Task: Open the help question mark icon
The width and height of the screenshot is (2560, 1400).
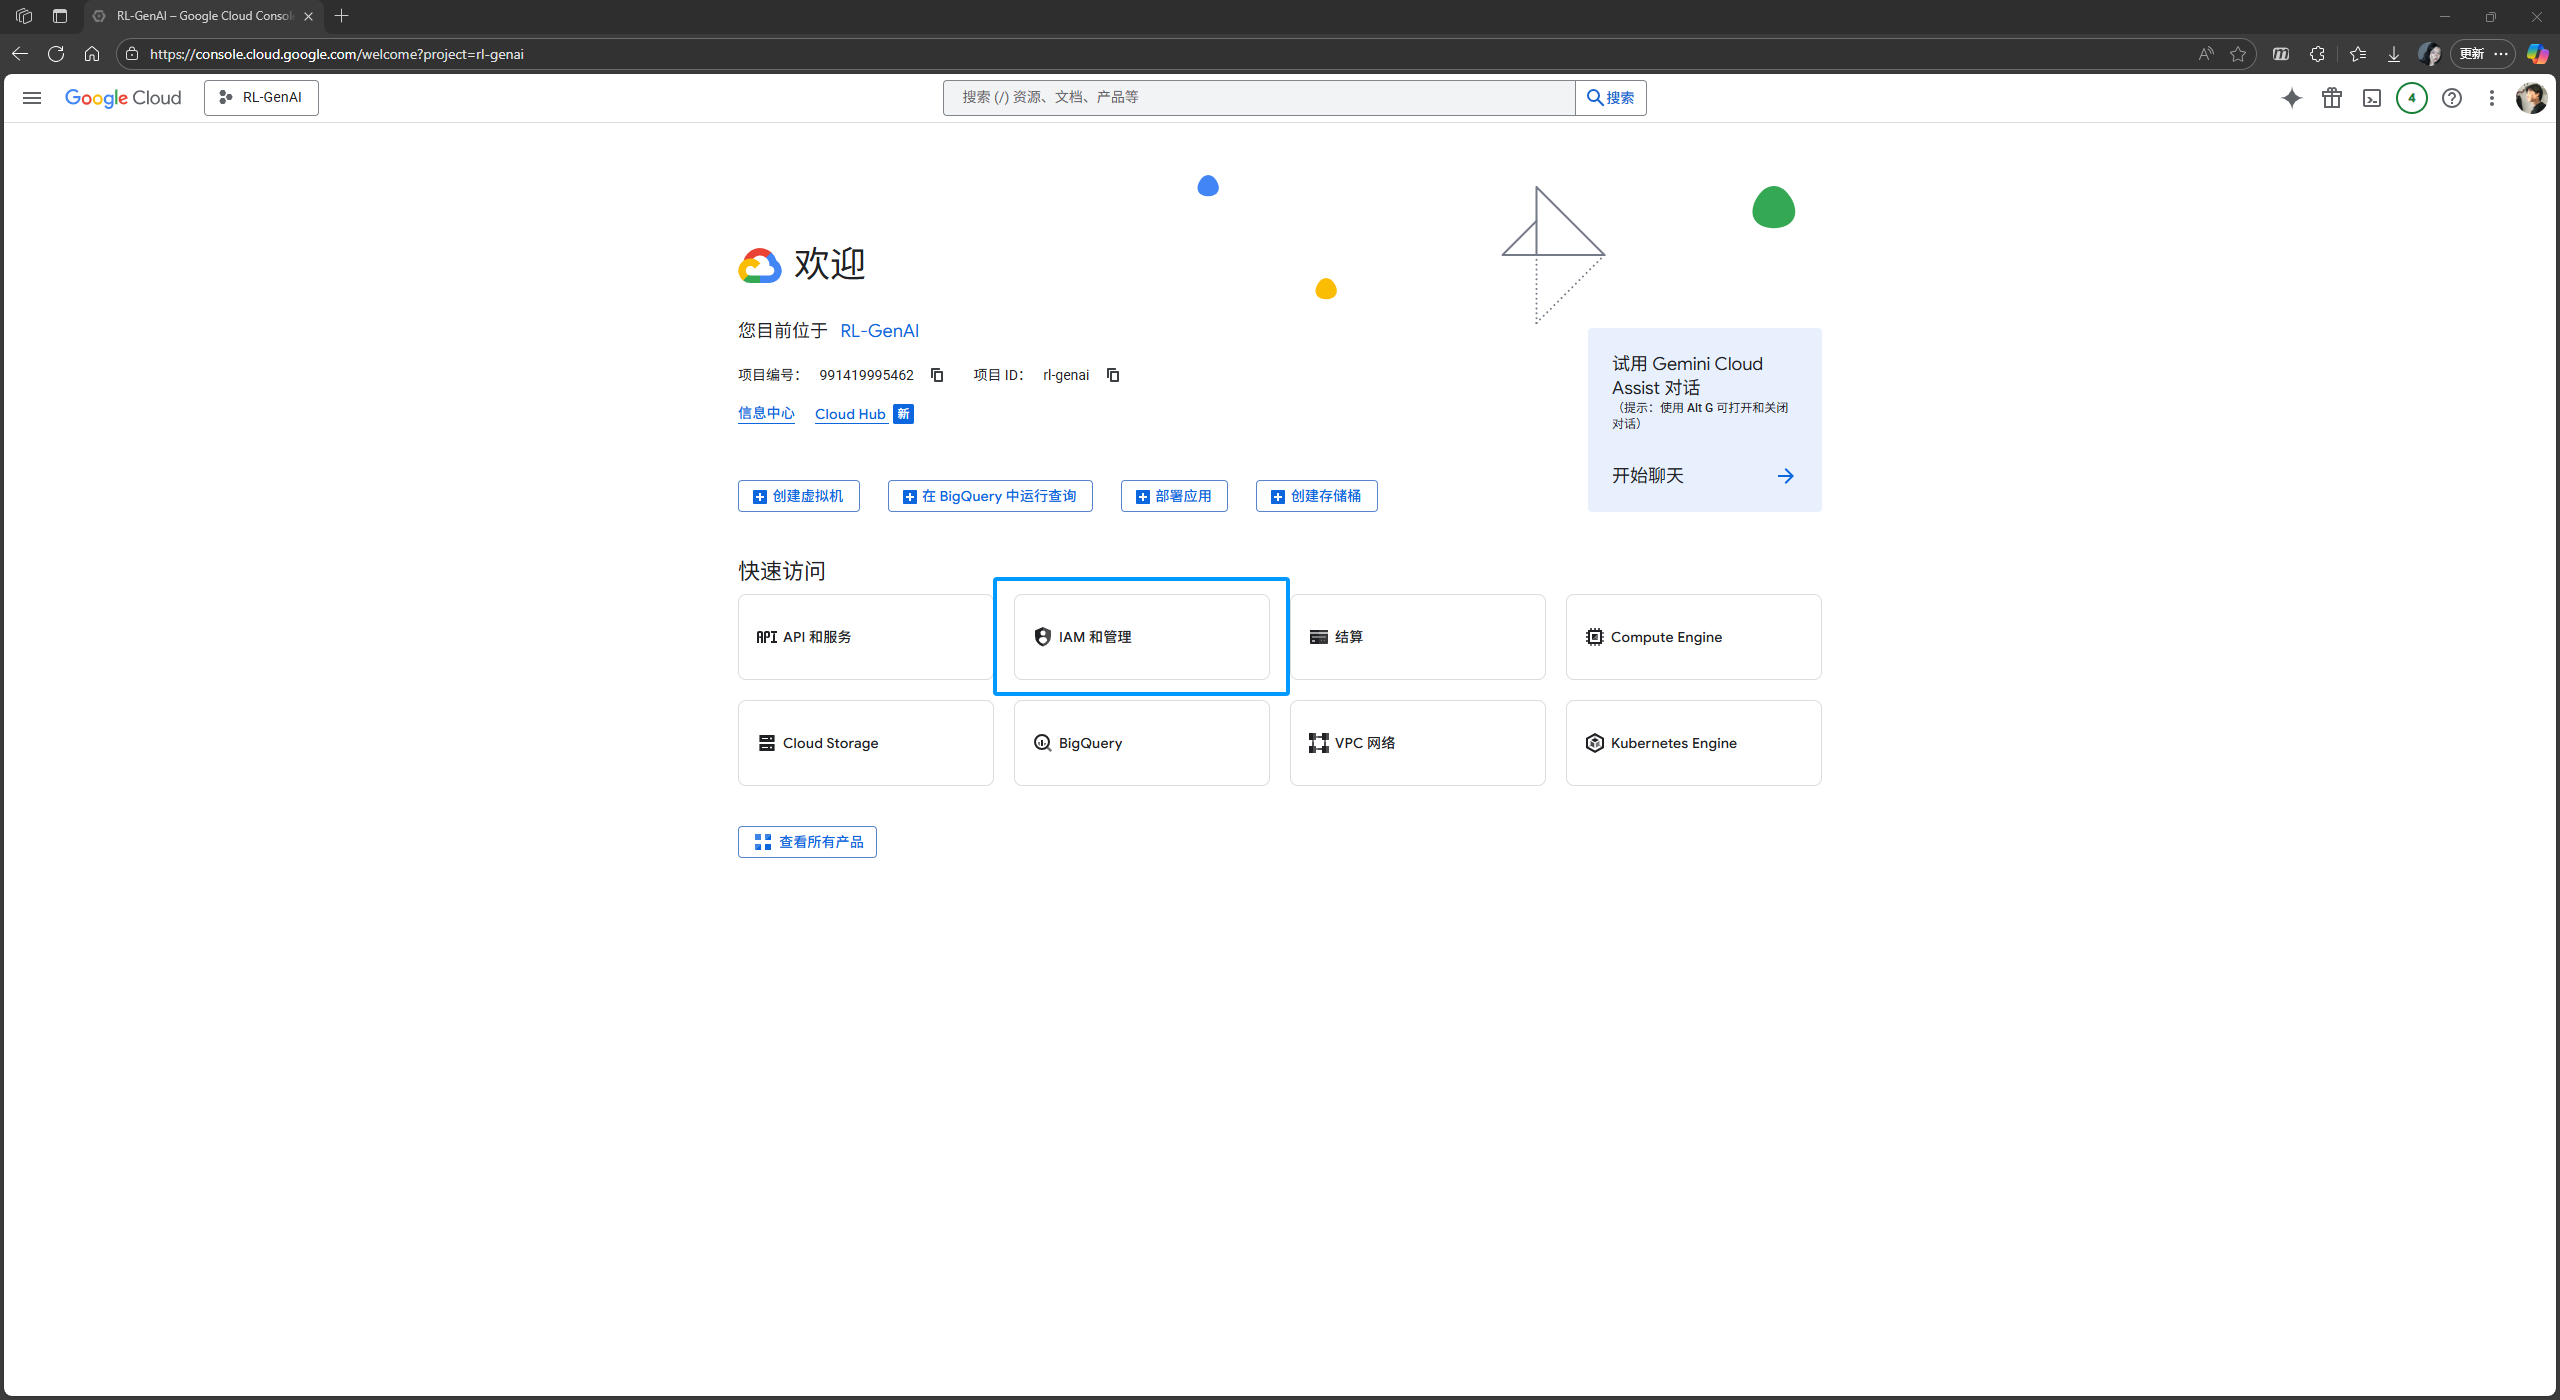Action: pyautogui.click(x=2452, y=98)
